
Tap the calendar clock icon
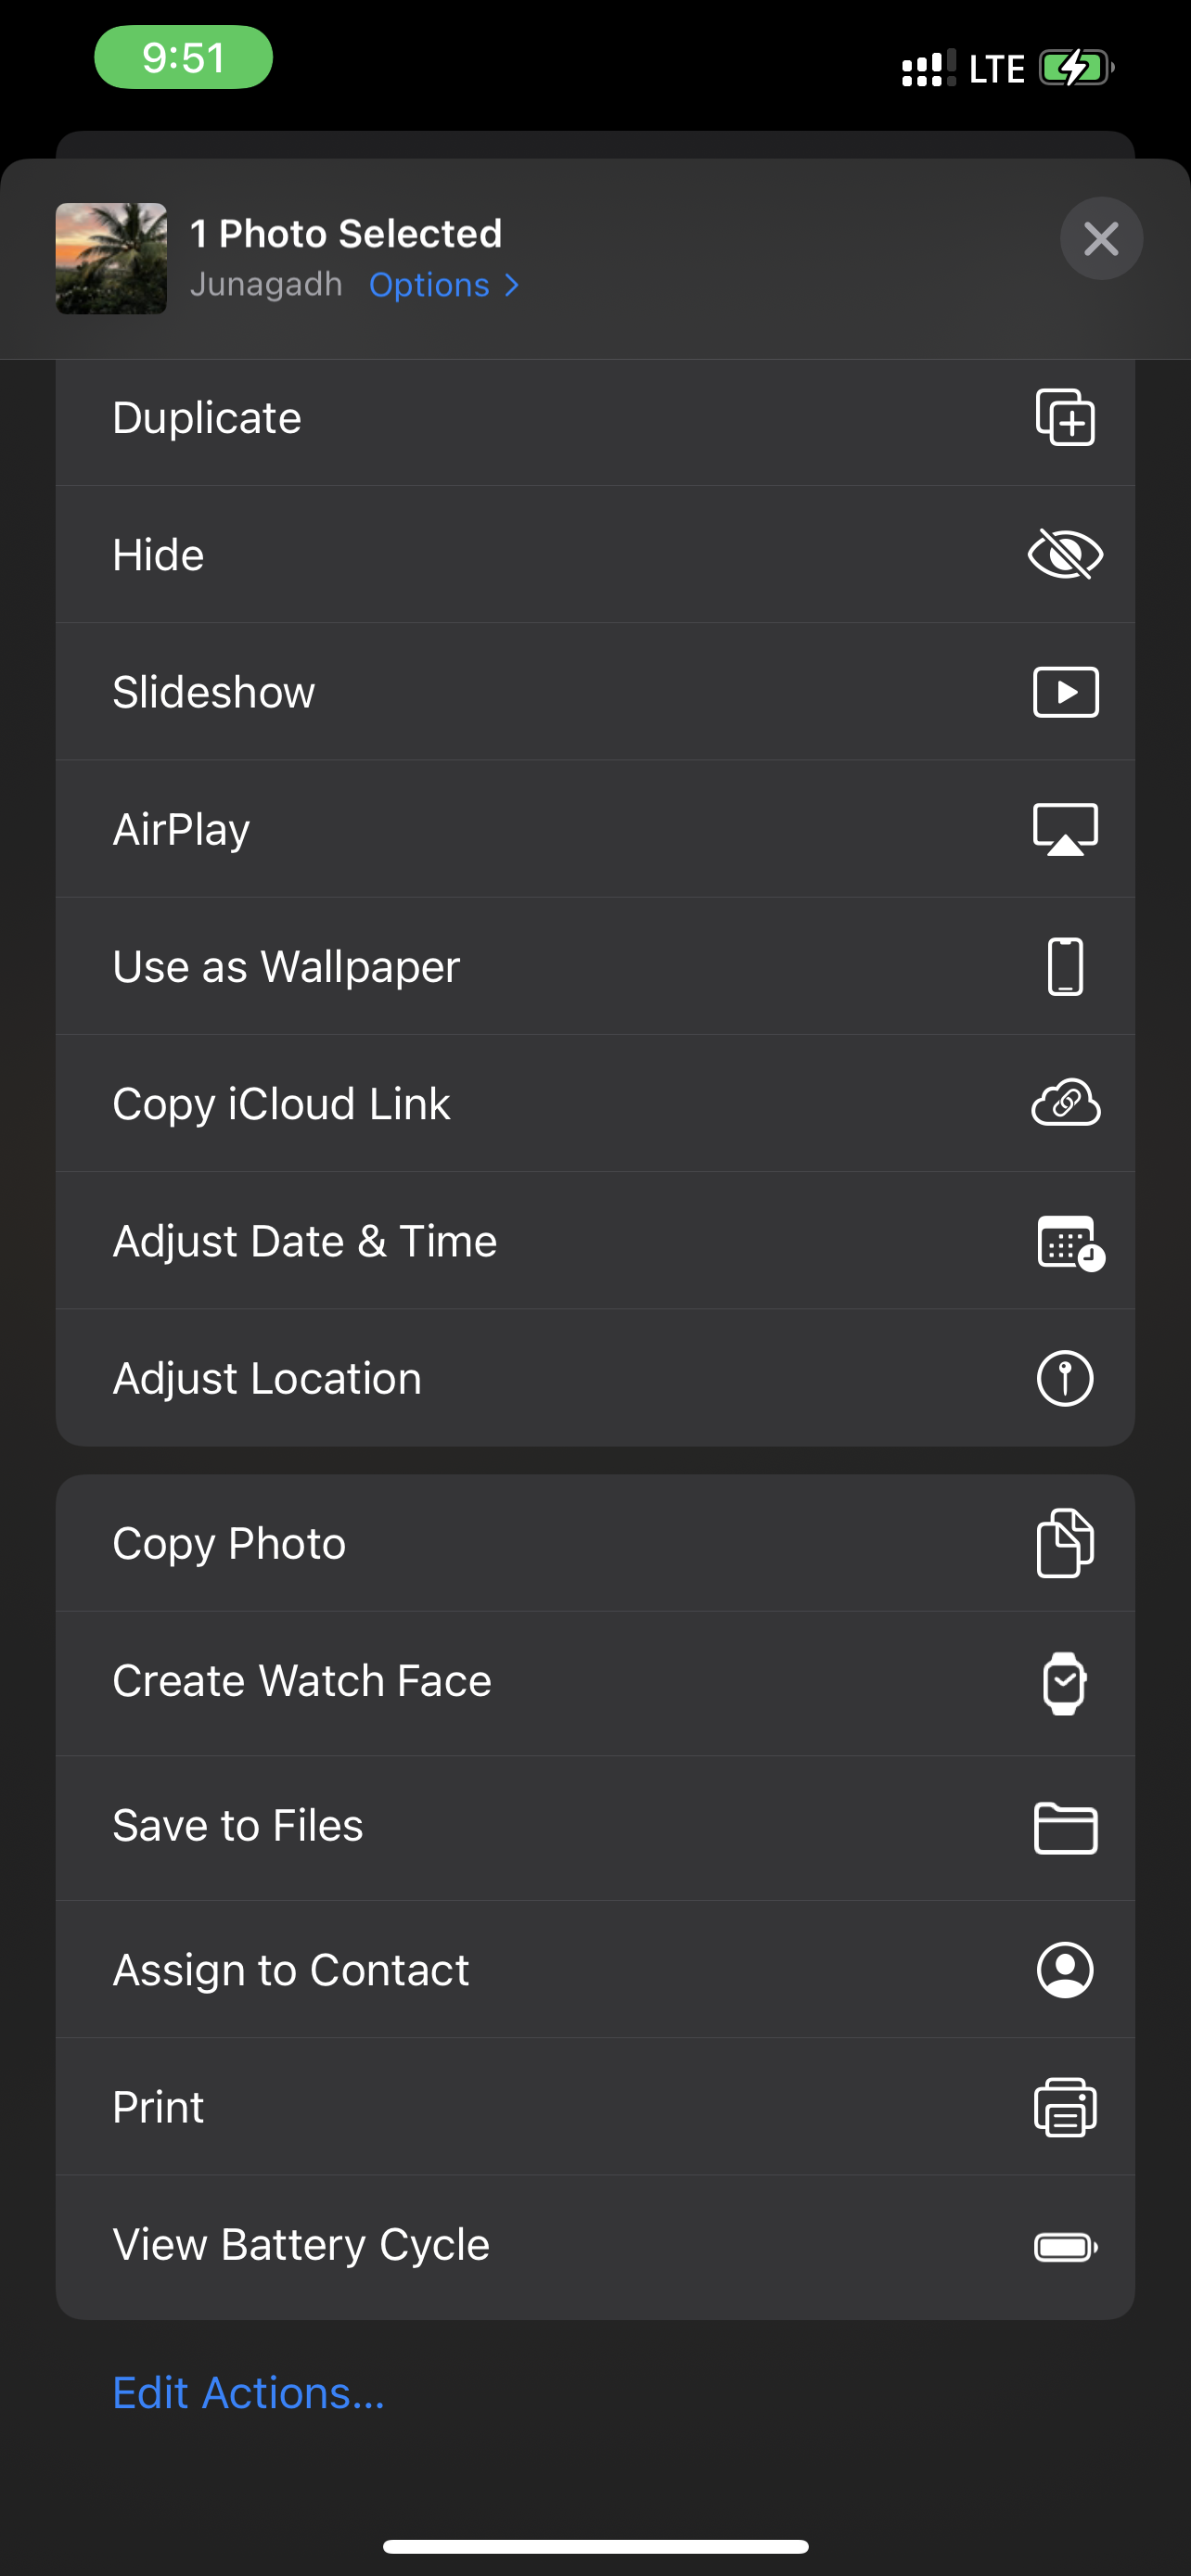pyautogui.click(x=1069, y=1242)
